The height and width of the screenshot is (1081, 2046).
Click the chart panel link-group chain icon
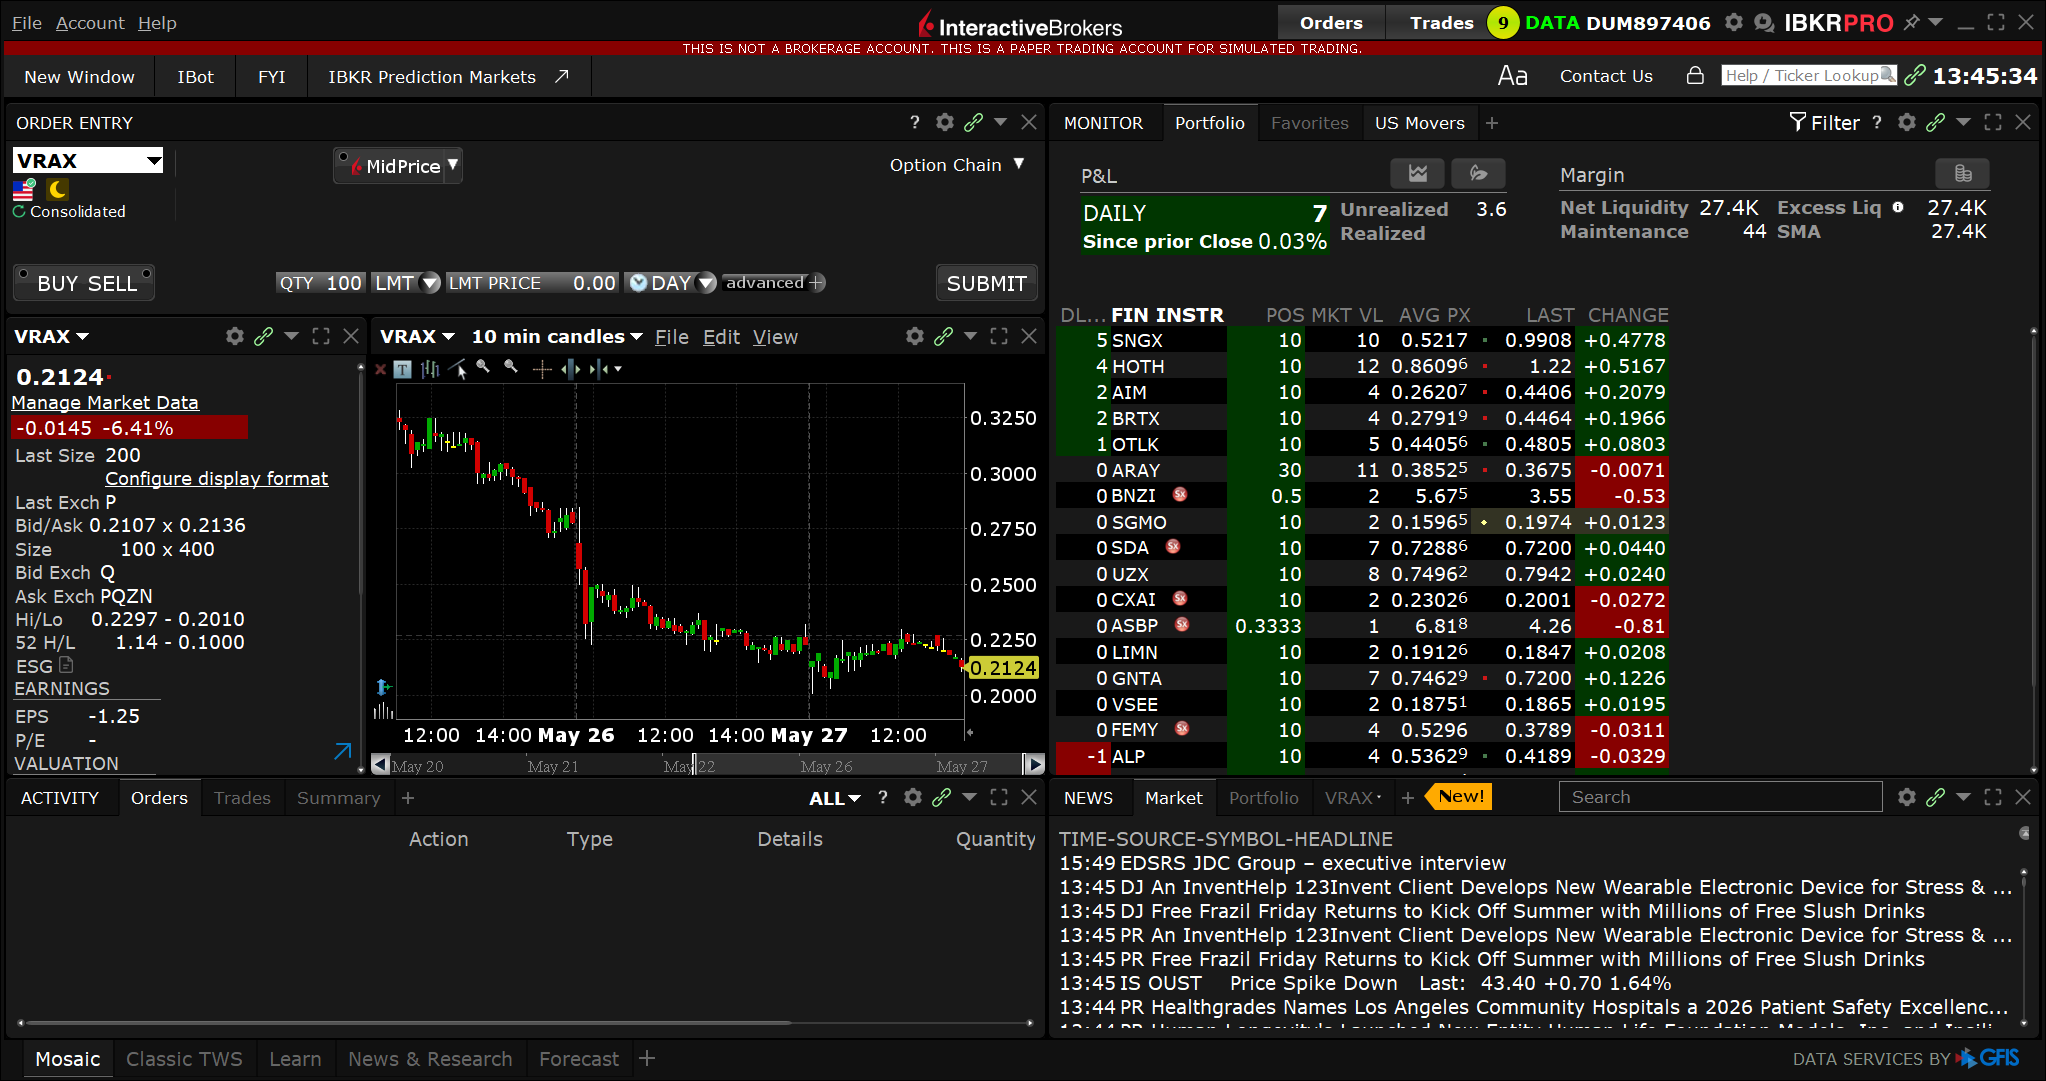click(943, 336)
